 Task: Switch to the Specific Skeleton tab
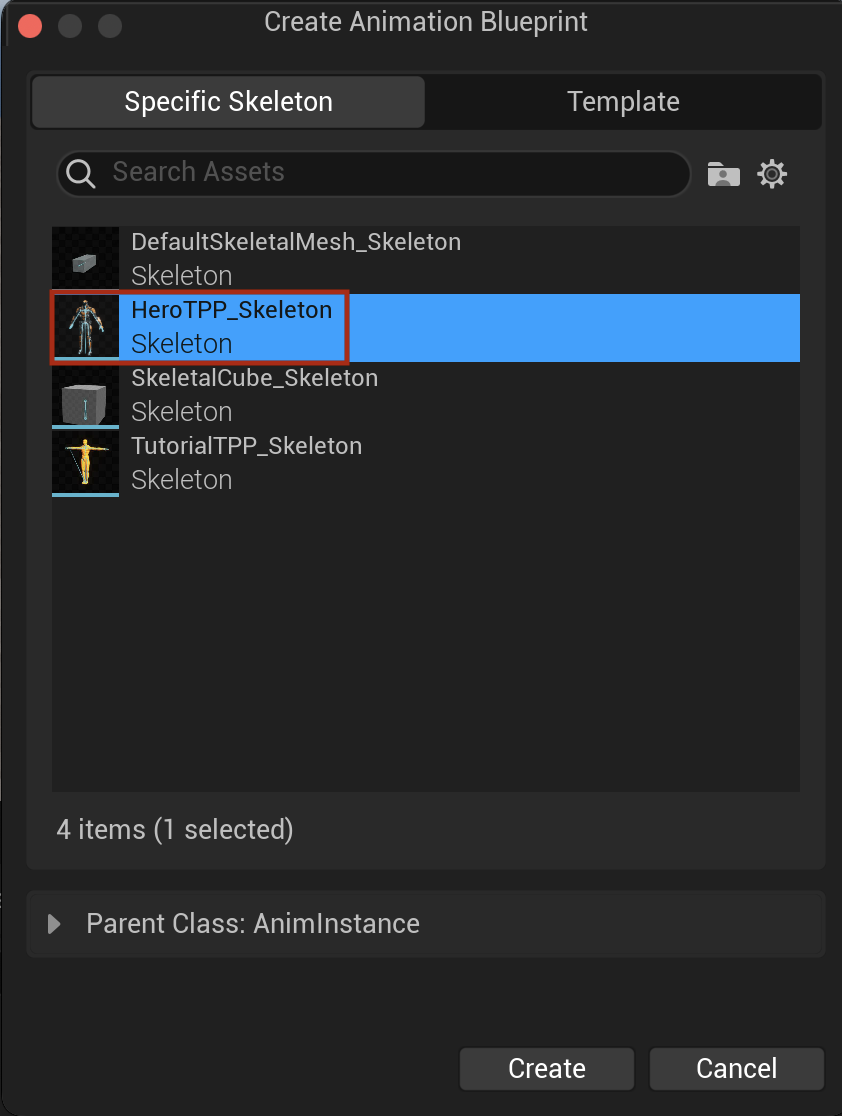click(x=228, y=102)
